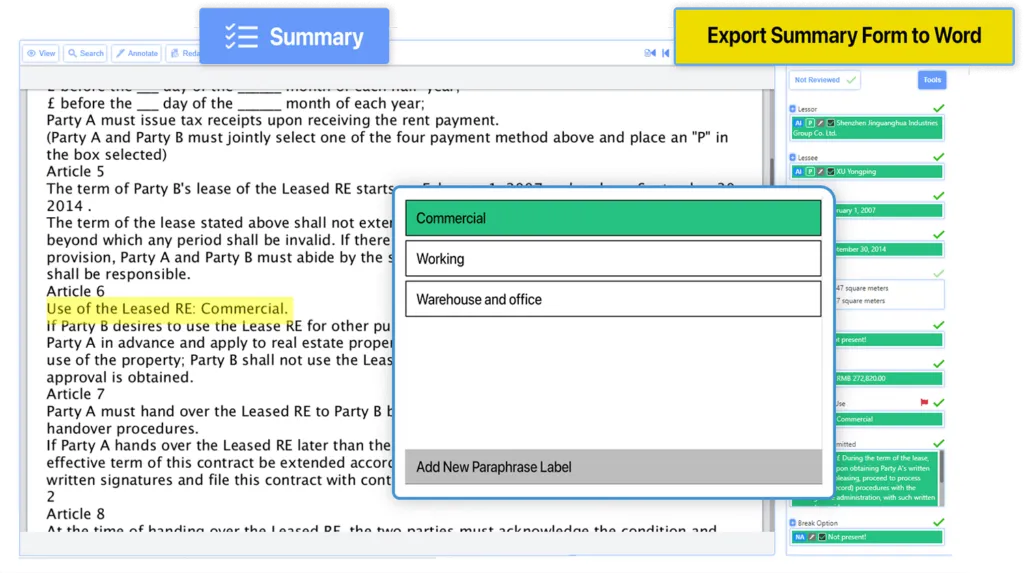
Task: Click the P paraphrase icon in Lessor field
Action: (810, 123)
